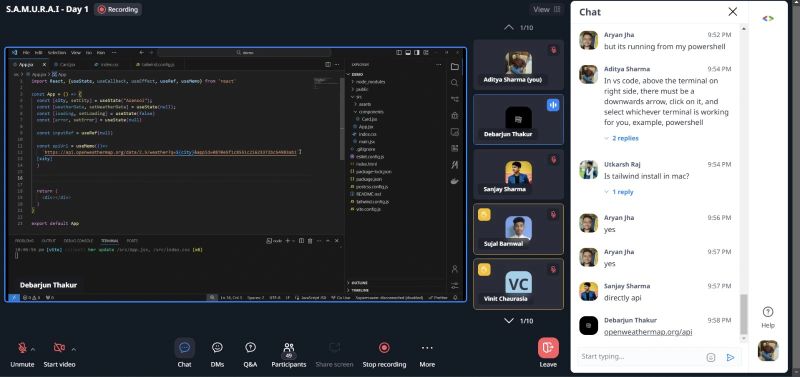The image size is (800, 377).
Task: Click raised hand badge on Vinit Chaurasia tile
Action: 484,269
